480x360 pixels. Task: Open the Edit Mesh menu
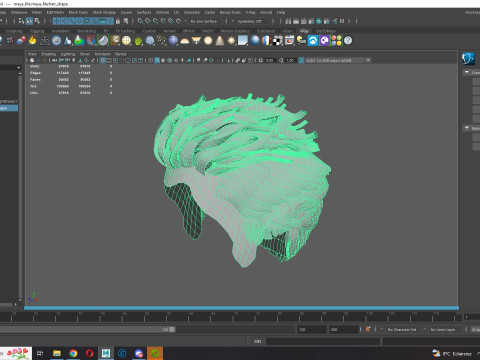55,12
